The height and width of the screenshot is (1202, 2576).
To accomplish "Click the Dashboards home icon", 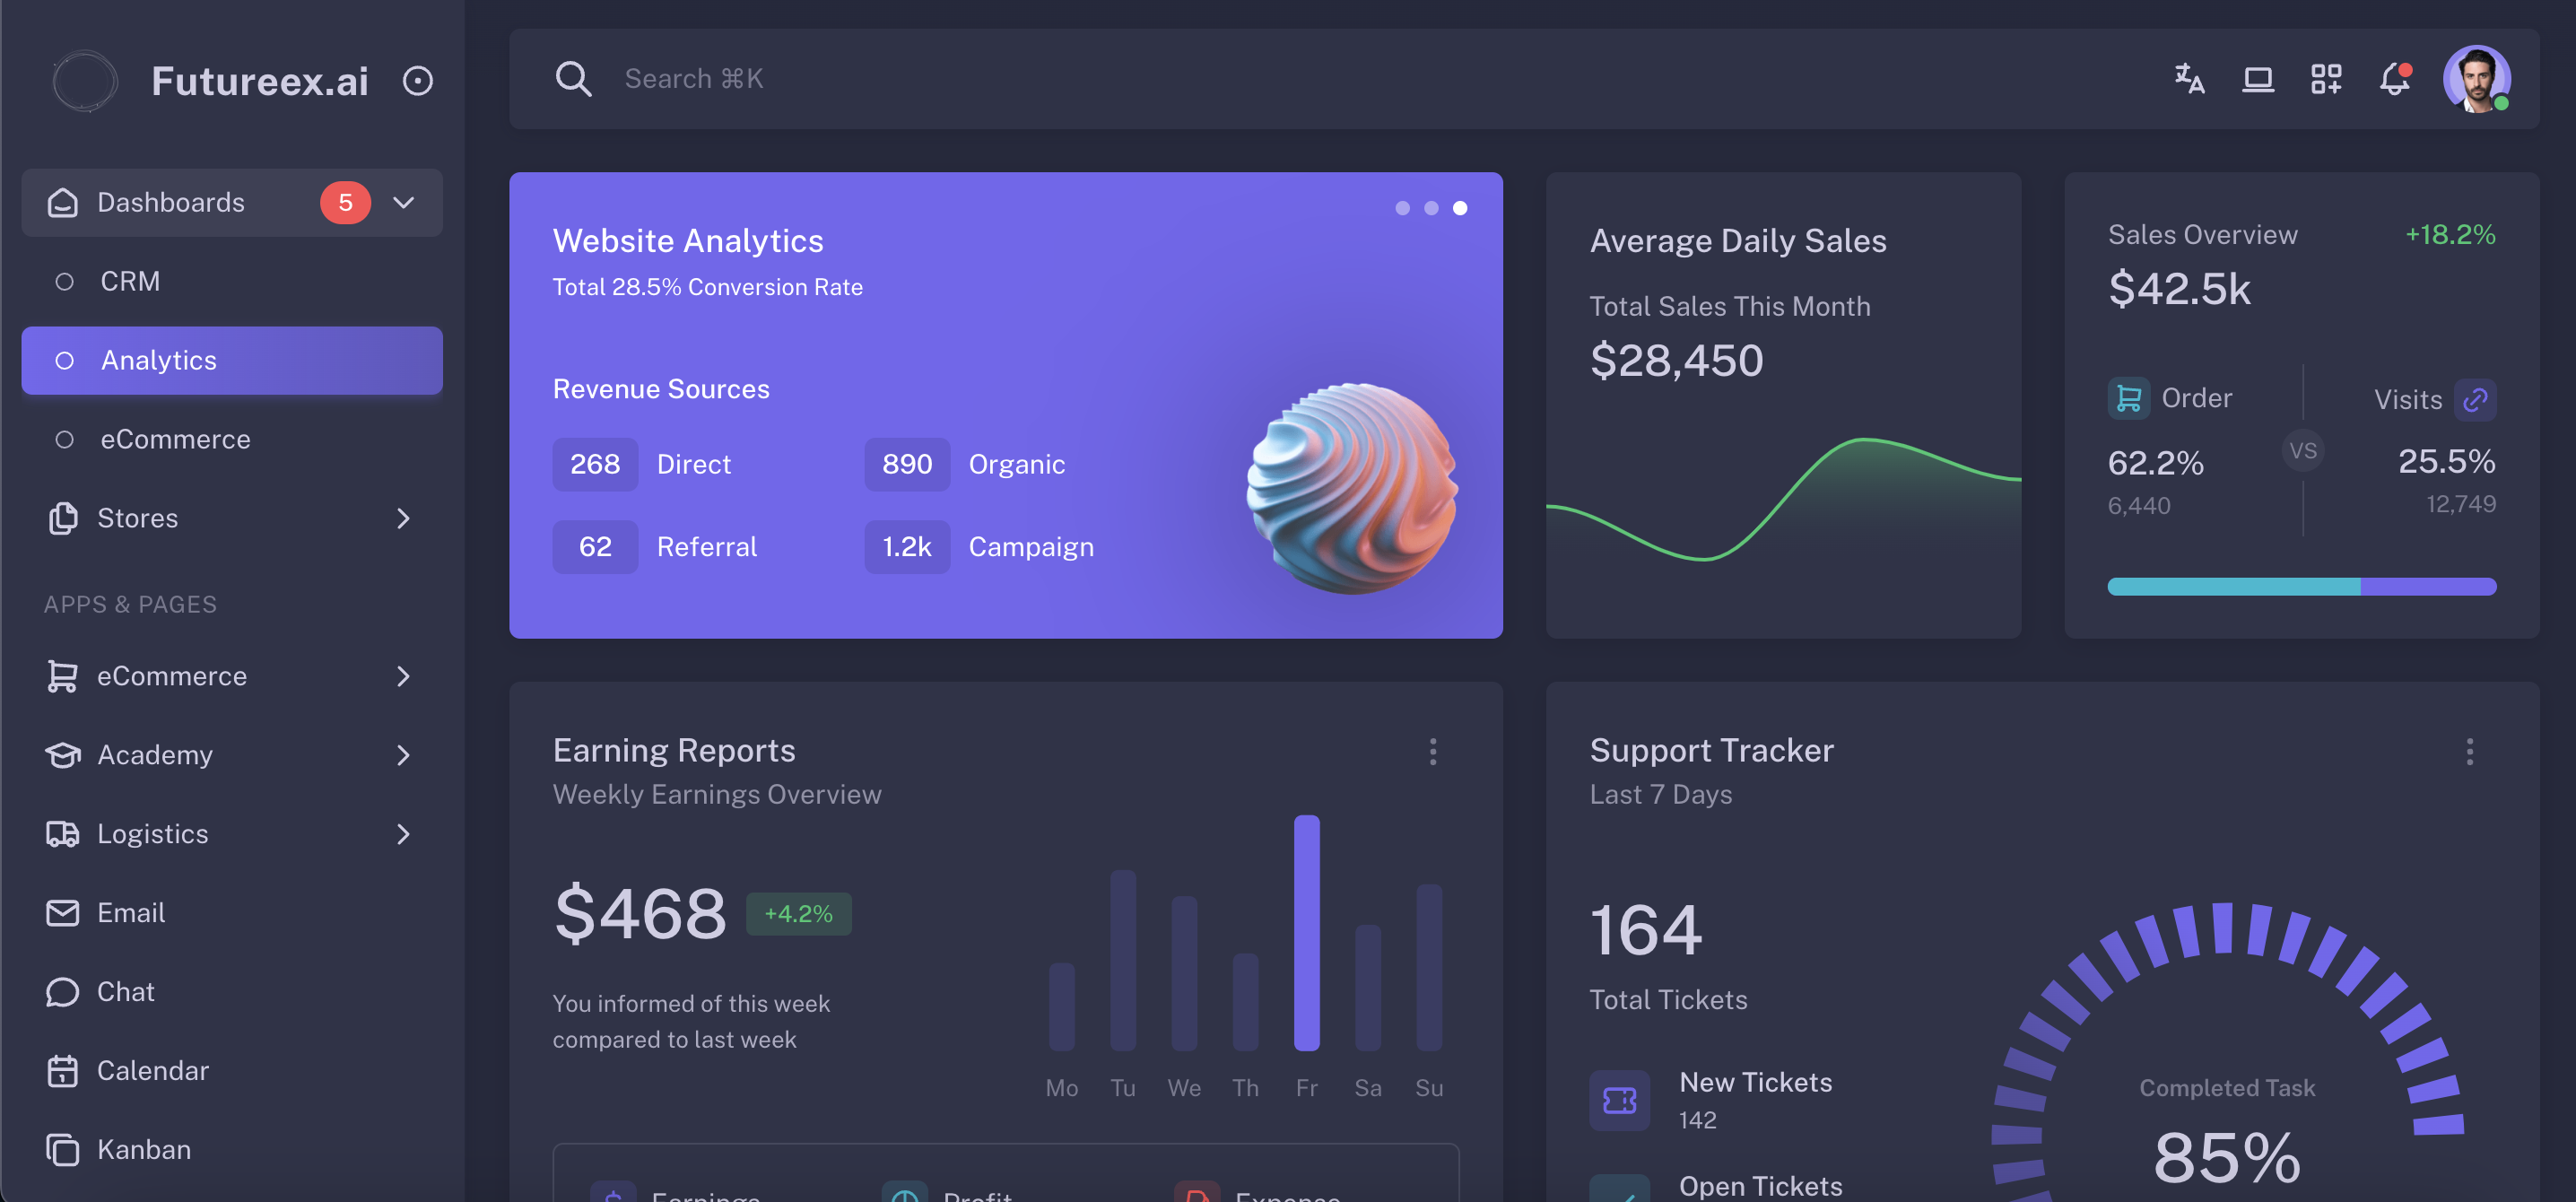I will (x=63, y=202).
